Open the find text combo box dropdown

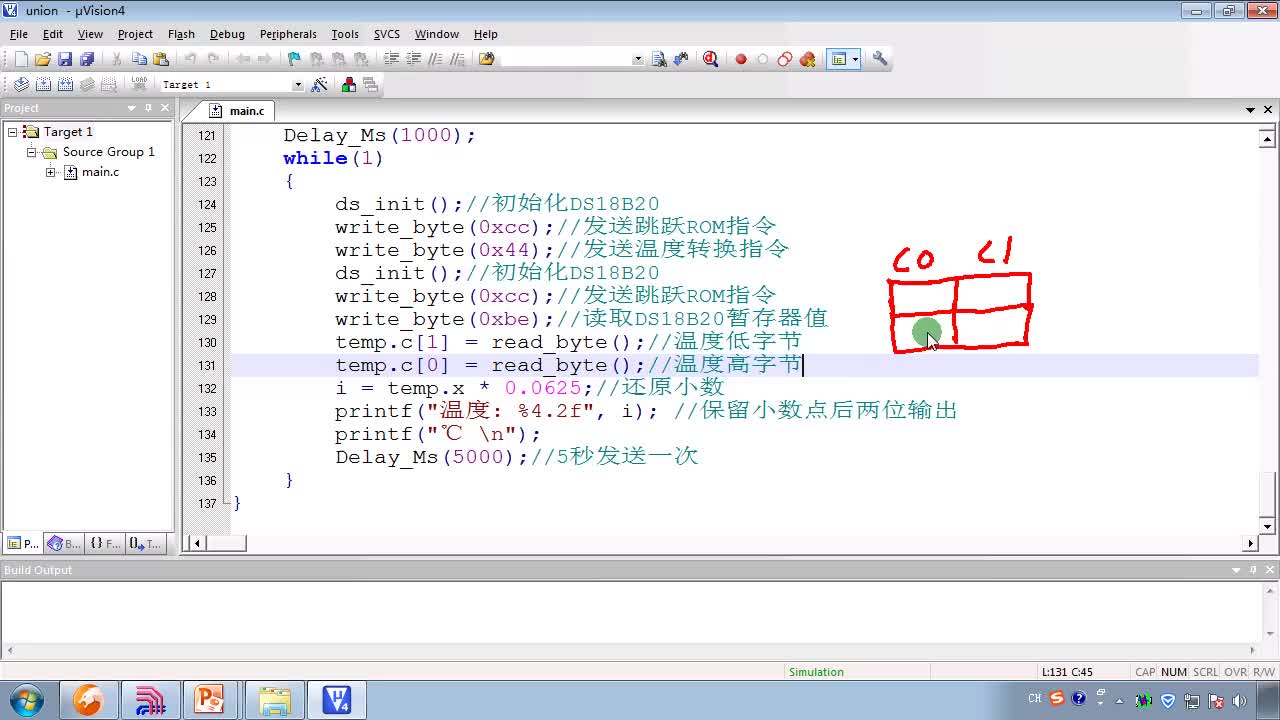[x=638, y=59]
